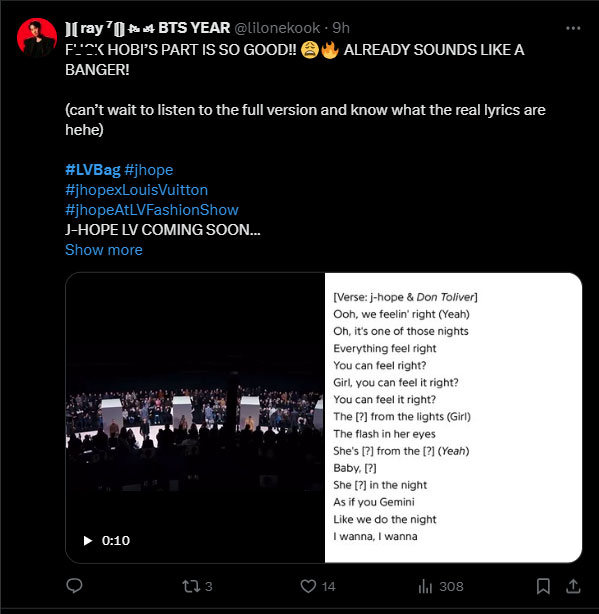Play the video with the play button
Image resolution: width=599 pixels, height=614 pixels.
tap(88, 540)
